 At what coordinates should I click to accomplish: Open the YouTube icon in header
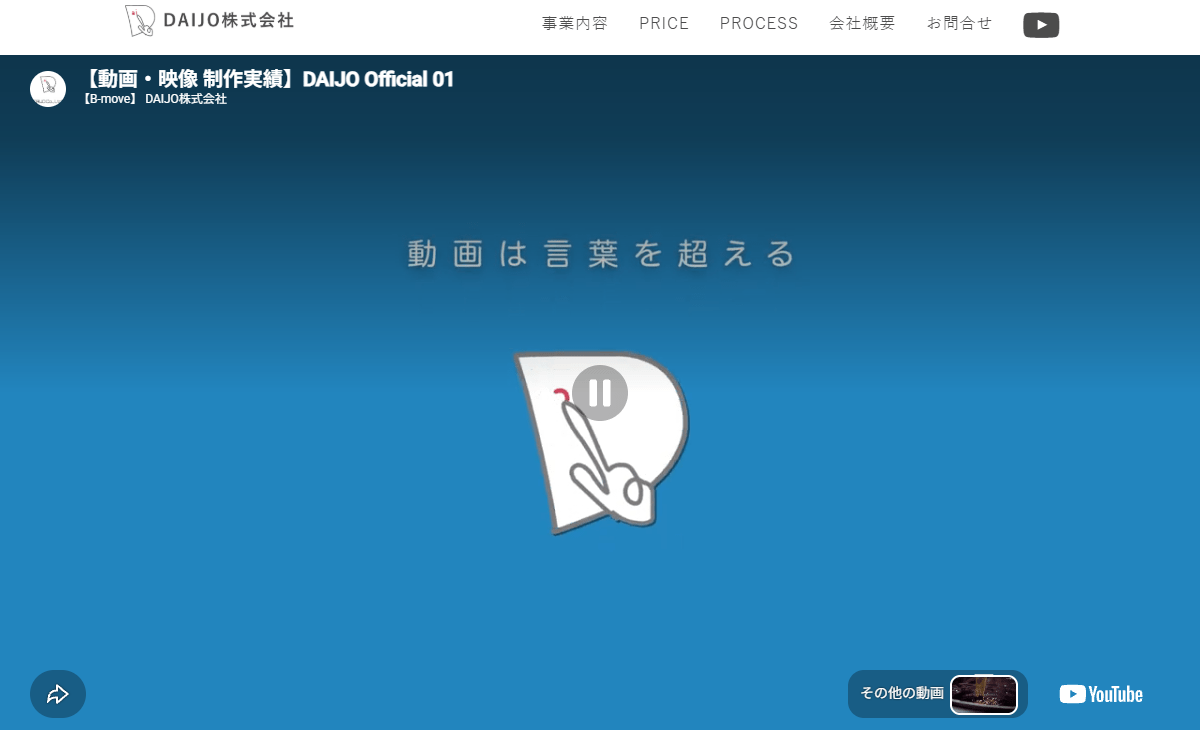click(1041, 25)
